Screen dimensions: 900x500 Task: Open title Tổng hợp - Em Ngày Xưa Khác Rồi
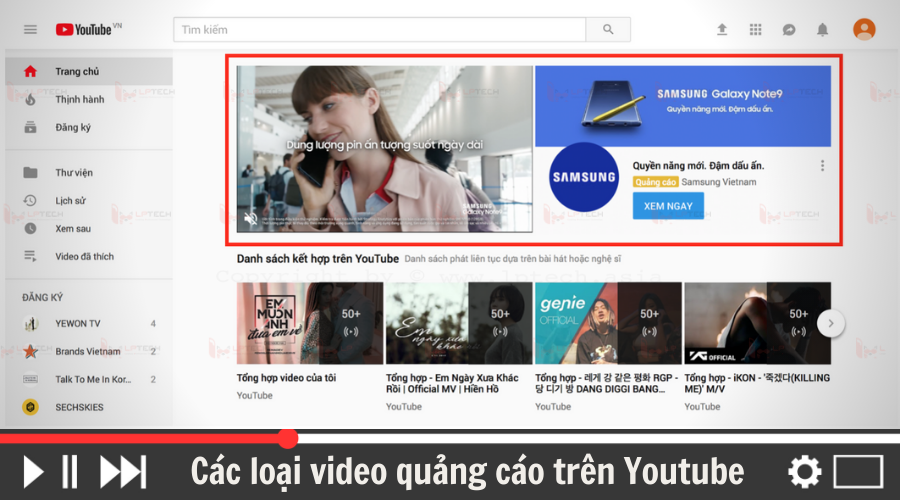[x=452, y=383]
